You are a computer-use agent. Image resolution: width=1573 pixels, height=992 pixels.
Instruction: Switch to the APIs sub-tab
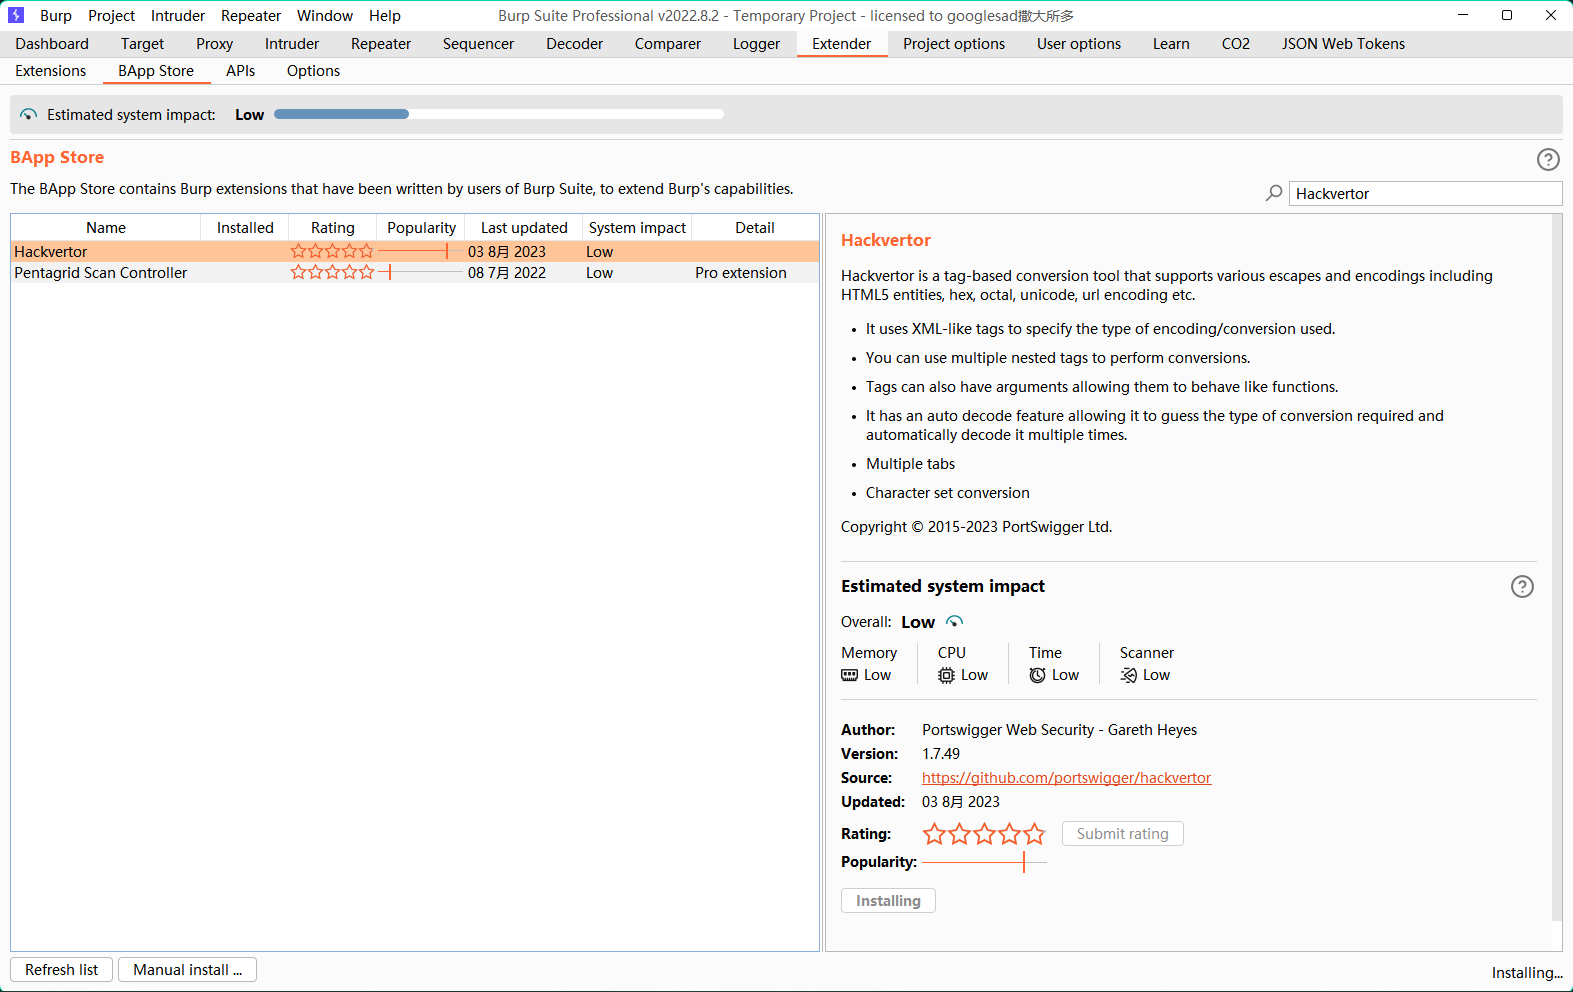(240, 71)
